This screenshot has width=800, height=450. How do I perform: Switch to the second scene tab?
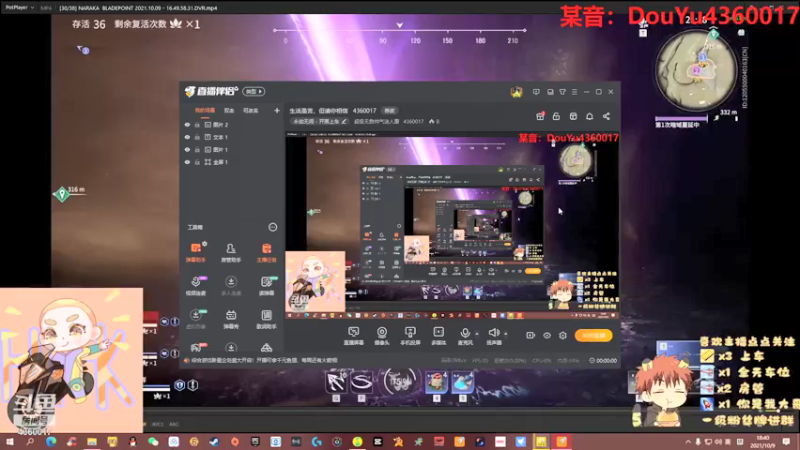(x=229, y=110)
